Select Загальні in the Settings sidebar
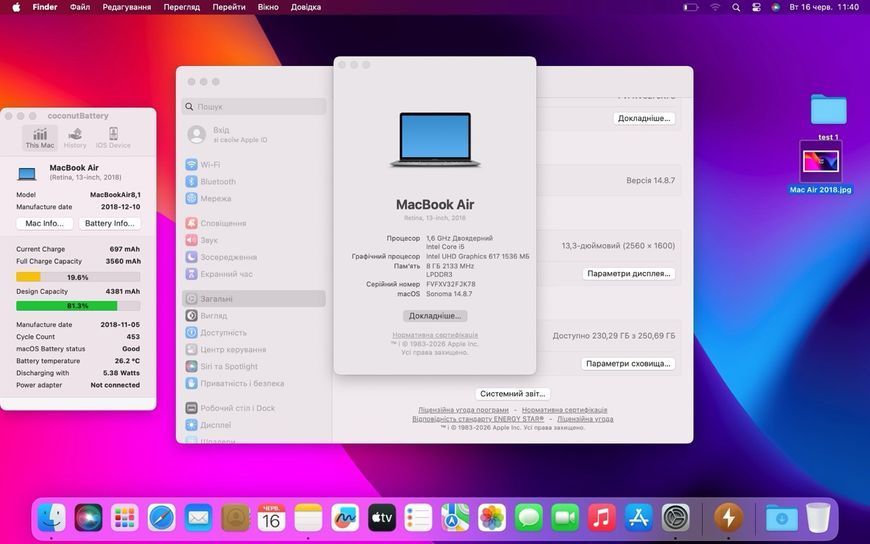The image size is (870, 544). click(254, 299)
